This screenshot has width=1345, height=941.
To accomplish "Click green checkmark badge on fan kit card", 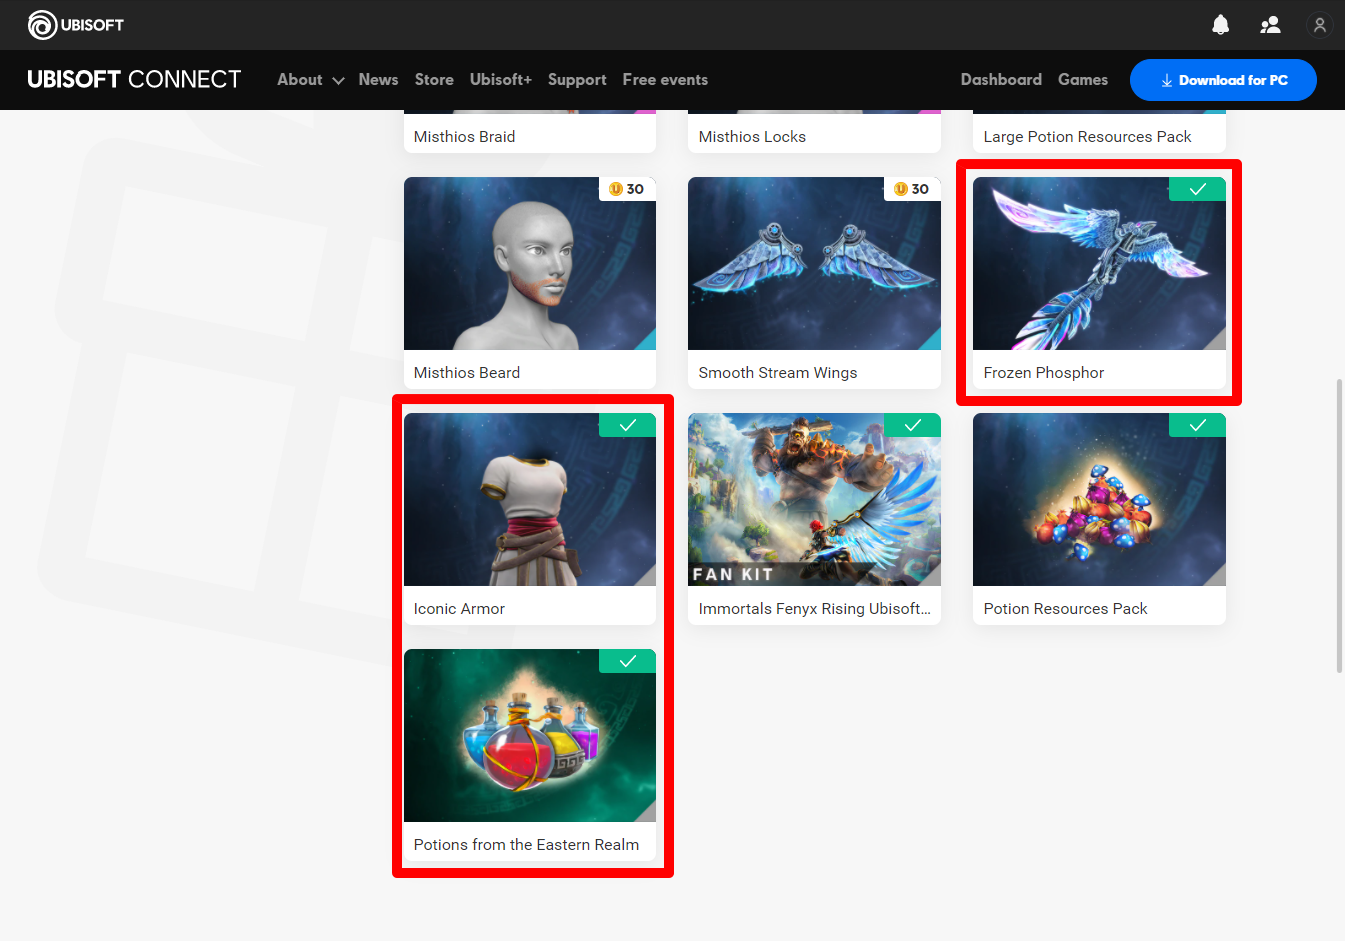I will pyautogui.click(x=912, y=425).
